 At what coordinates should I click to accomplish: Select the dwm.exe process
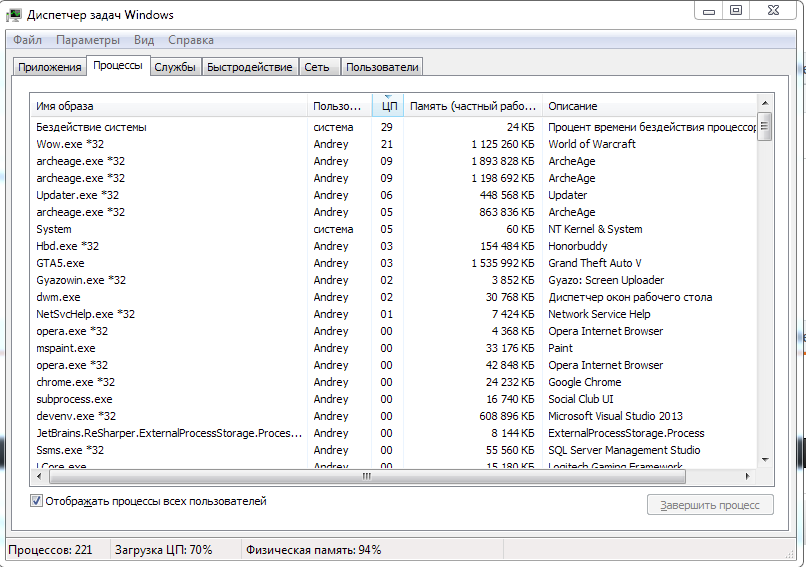click(x=394, y=297)
